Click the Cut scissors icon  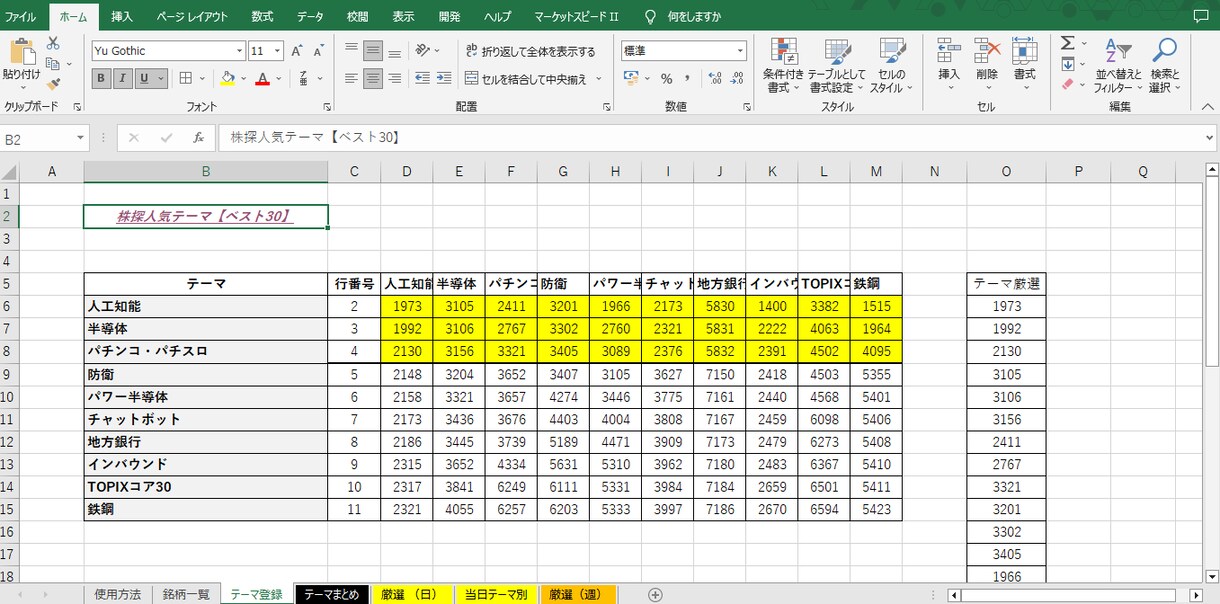point(53,43)
